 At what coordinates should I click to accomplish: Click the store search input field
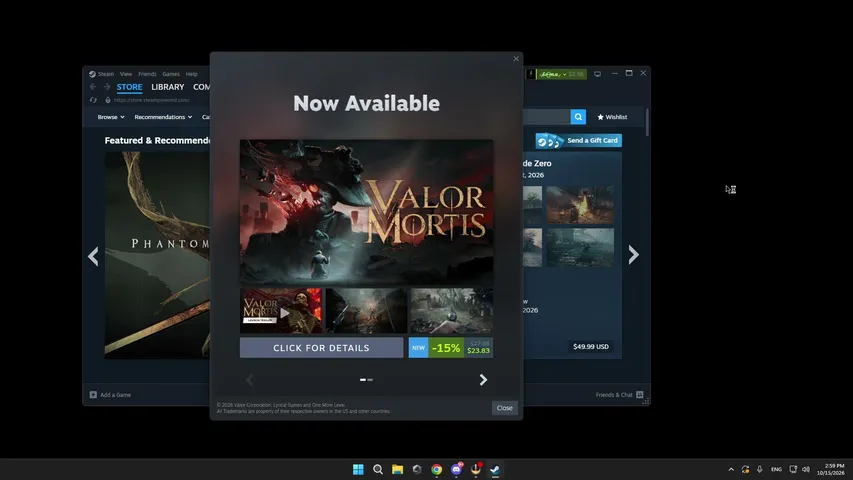[547, 117]
